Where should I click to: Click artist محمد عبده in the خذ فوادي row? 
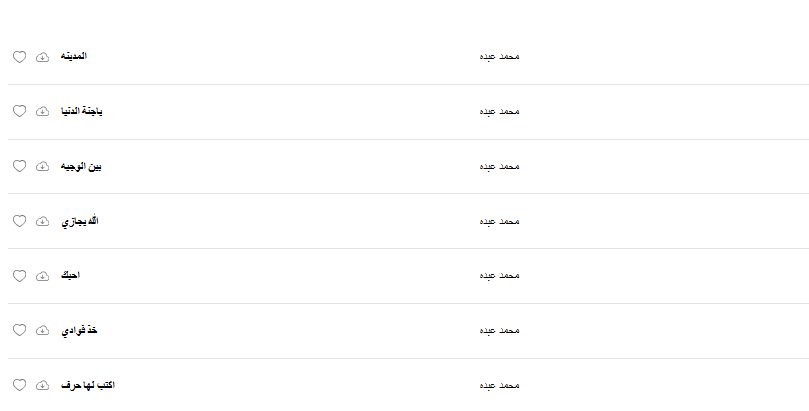click(x=499, y=330)
